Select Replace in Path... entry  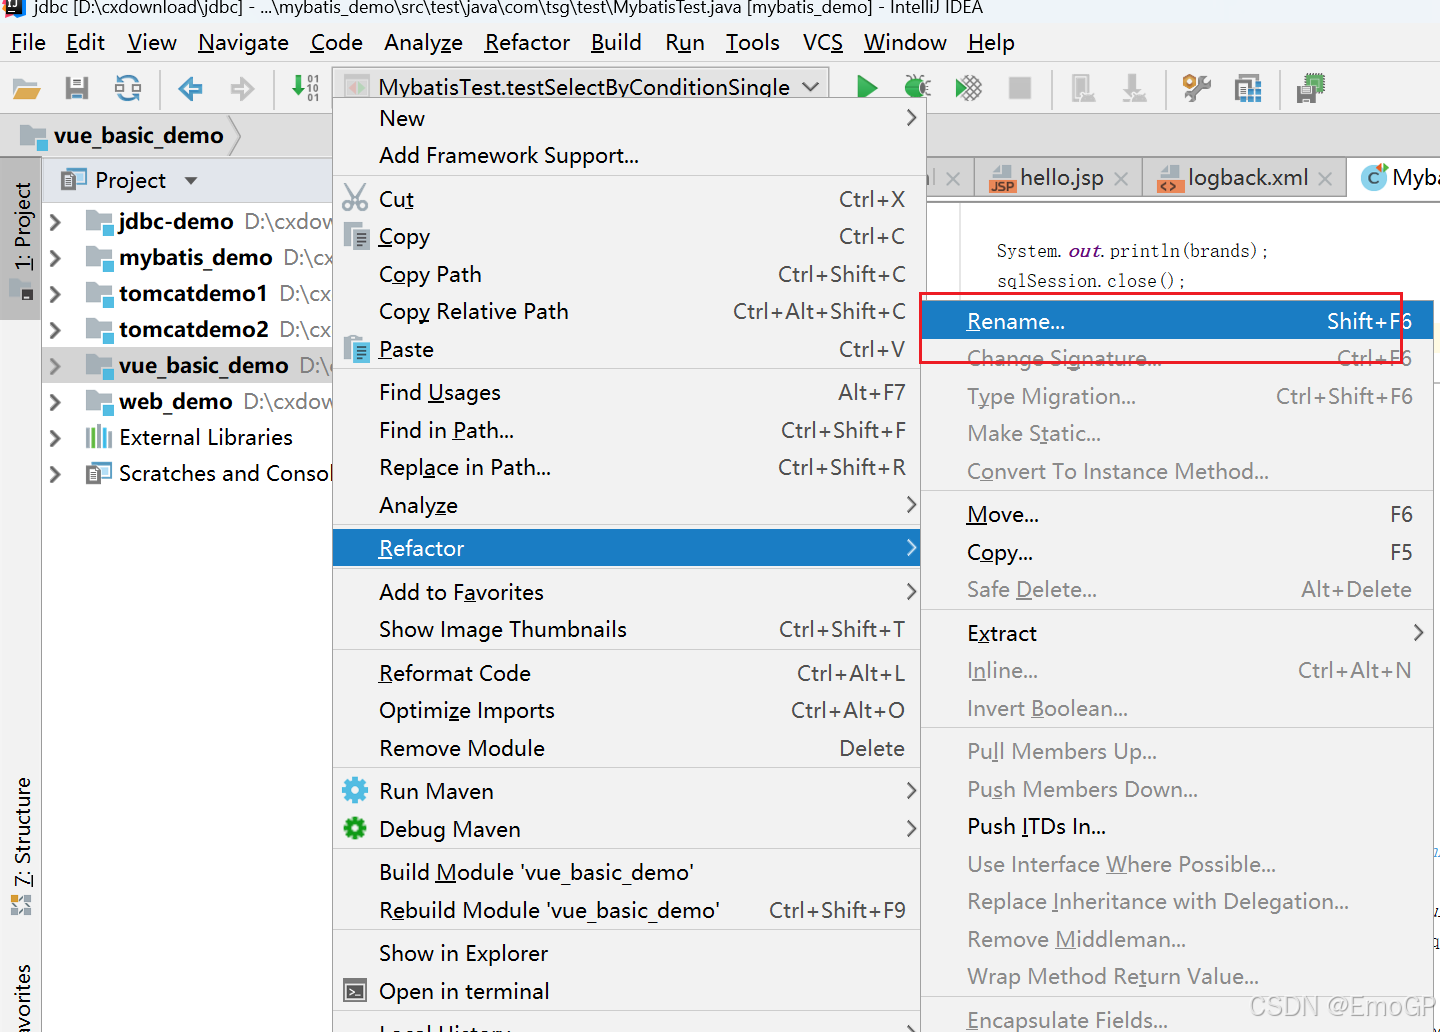(626, 467)
